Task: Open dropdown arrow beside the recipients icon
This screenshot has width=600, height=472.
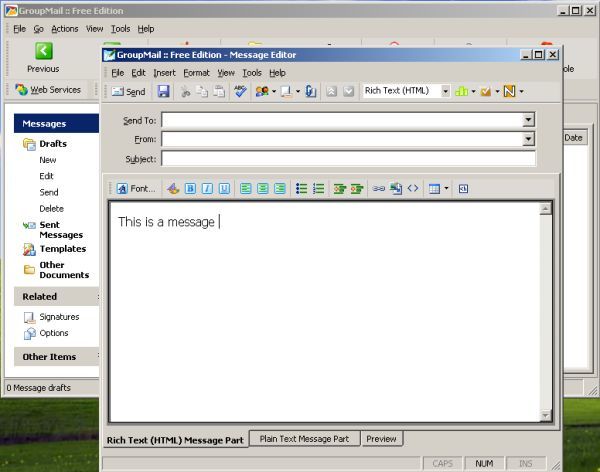Action: pos(274,91)
